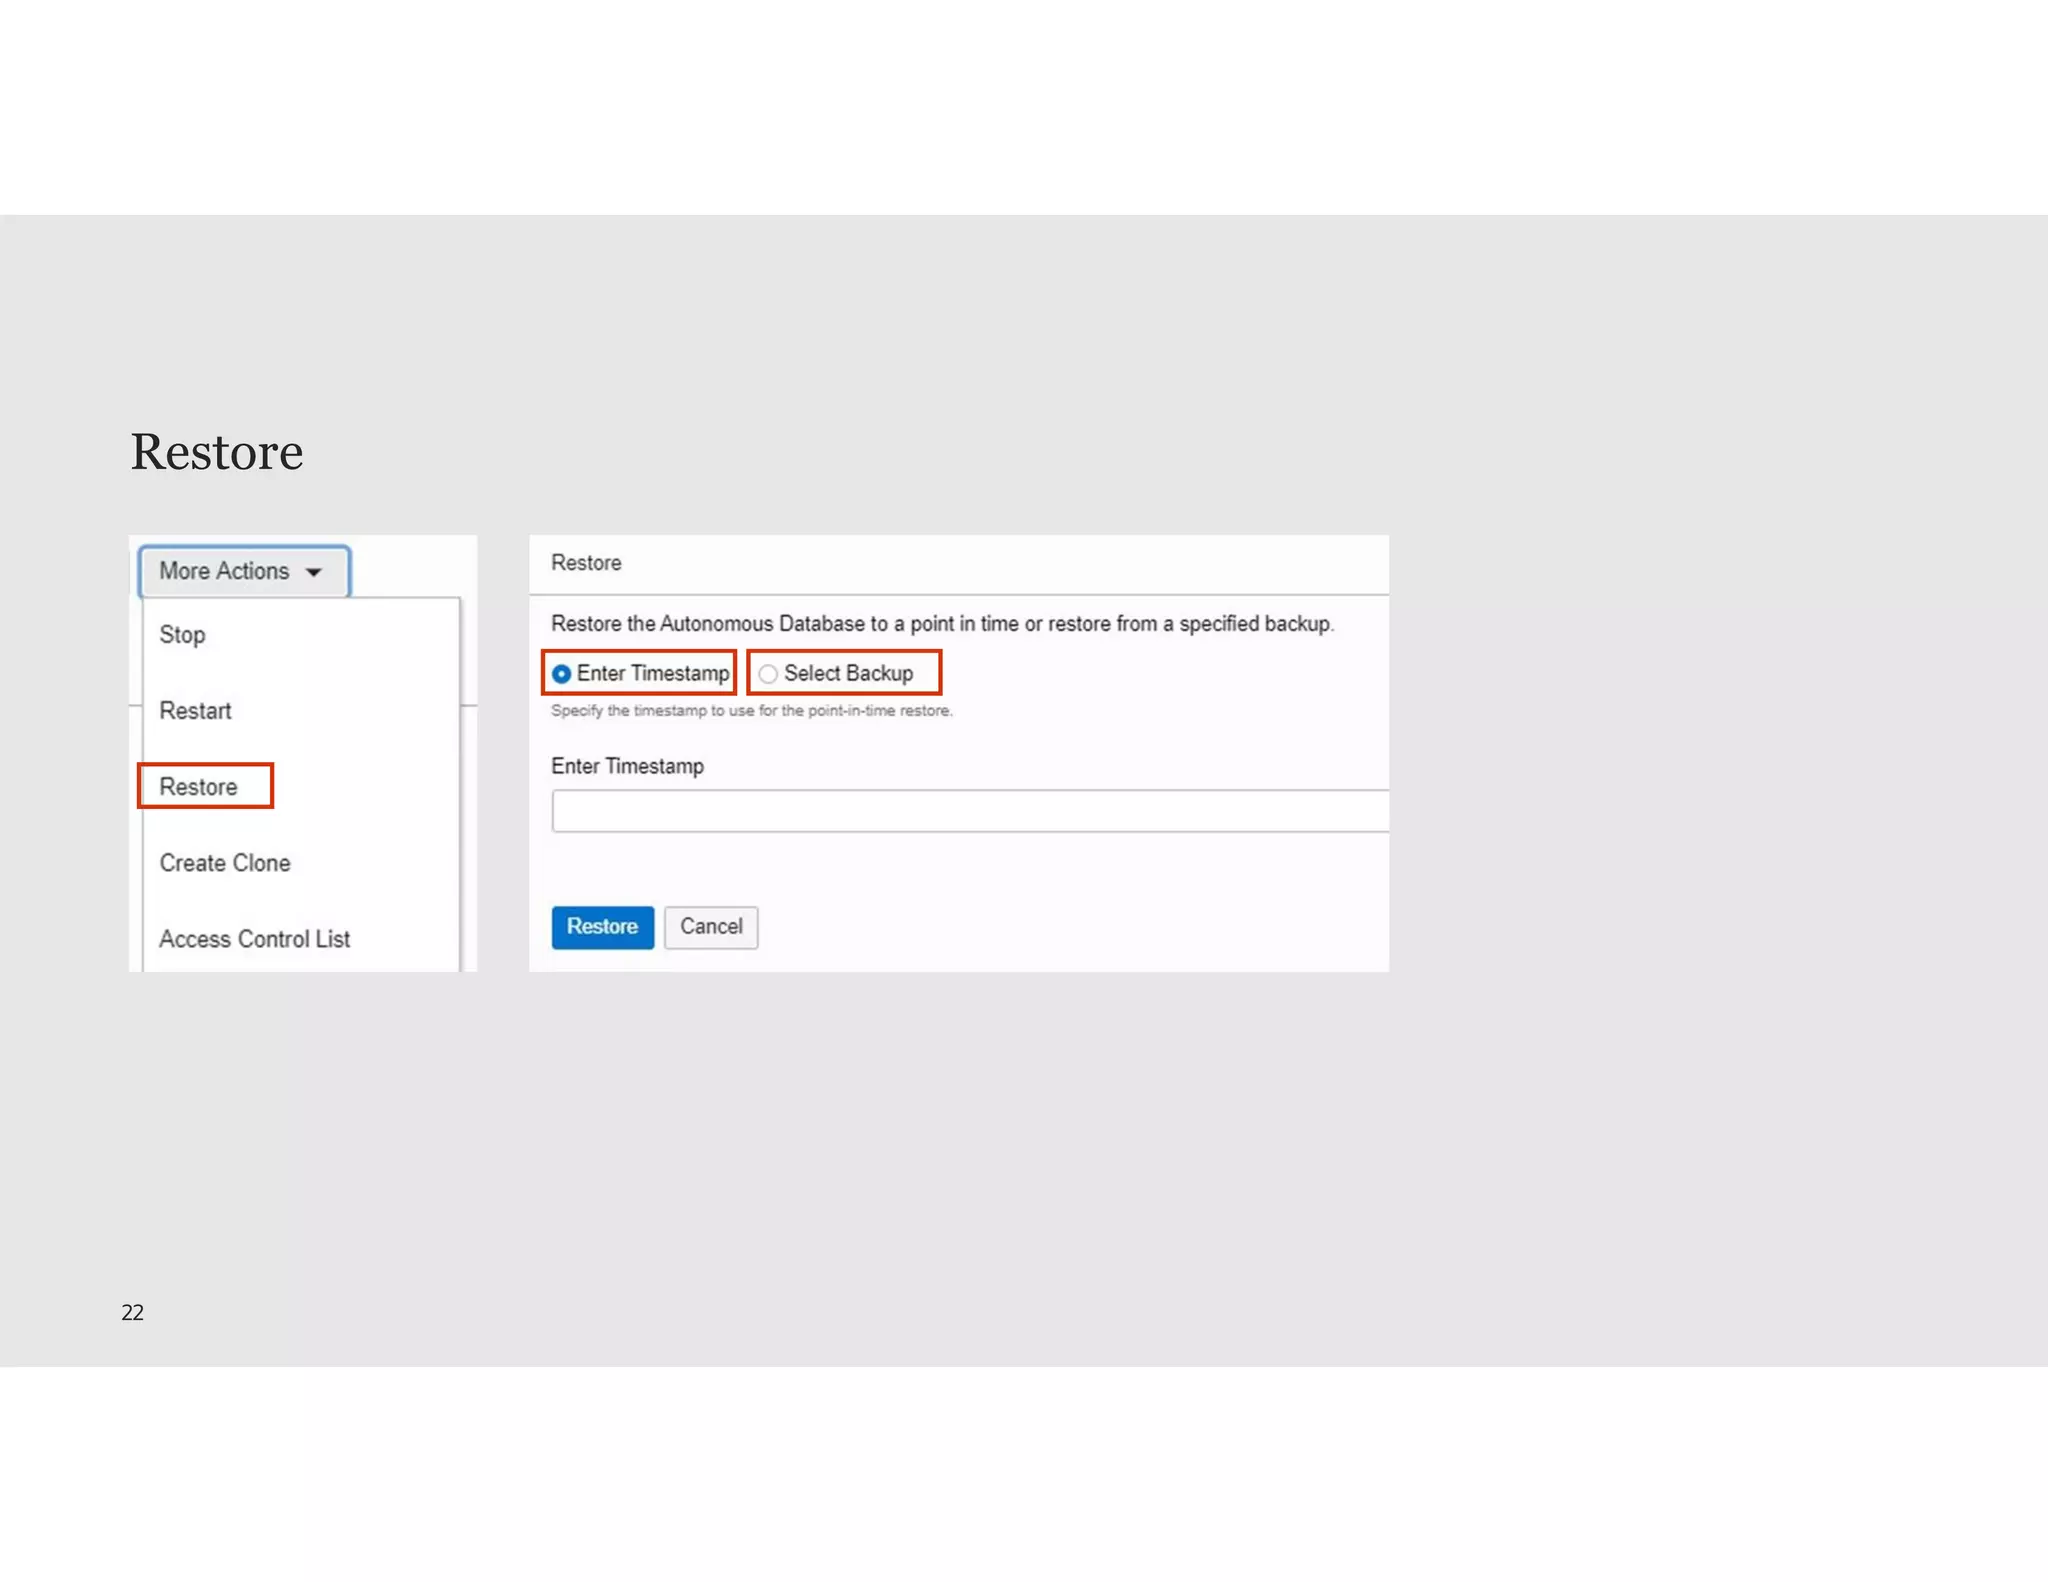Click the Select Backup option label

848,673
